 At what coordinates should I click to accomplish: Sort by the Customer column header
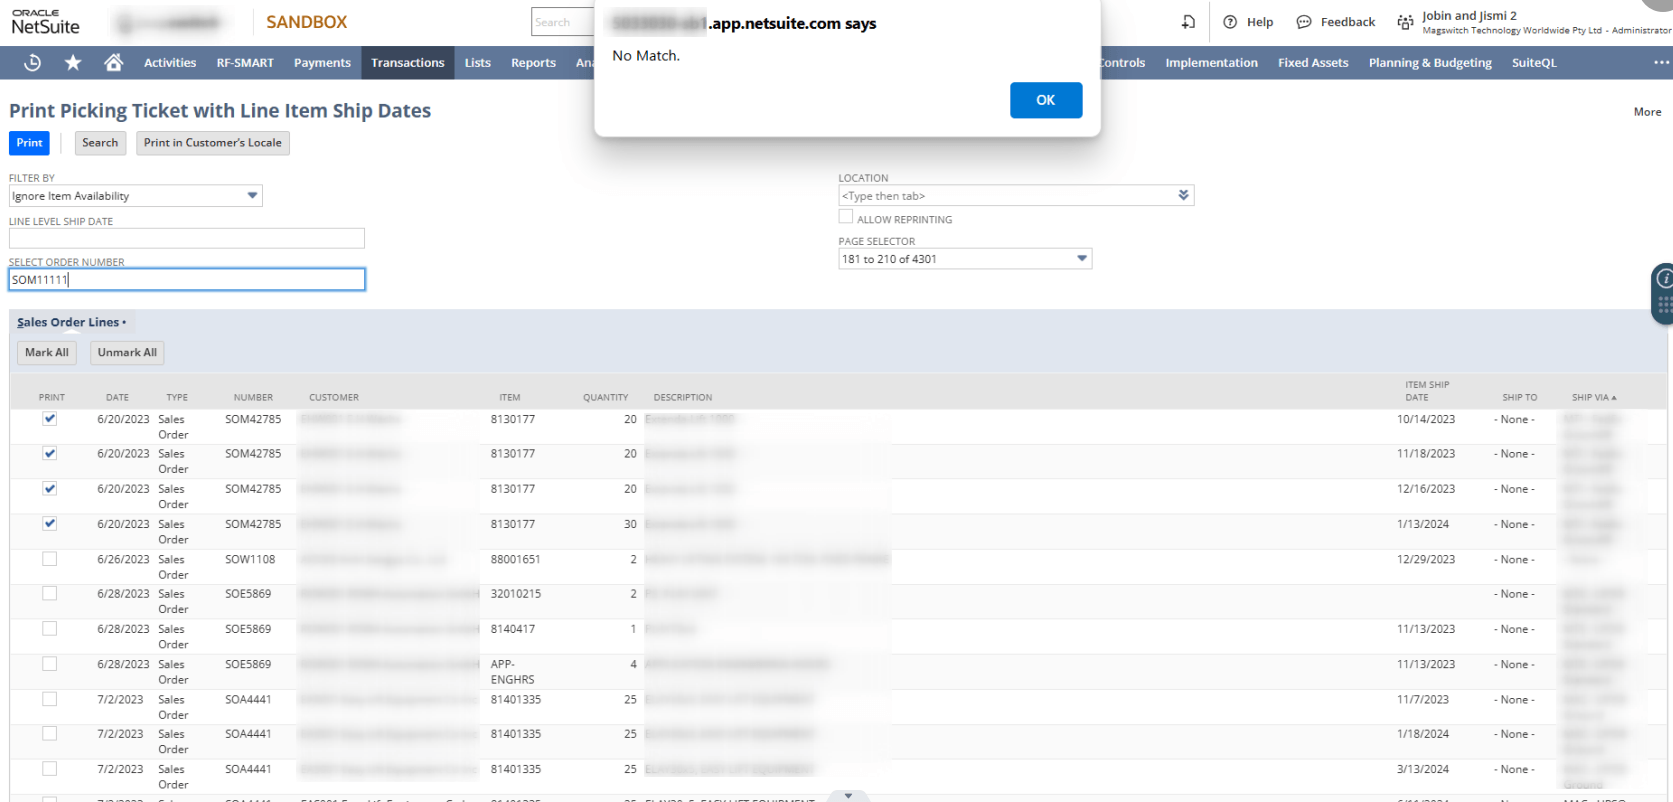(334, 398)
